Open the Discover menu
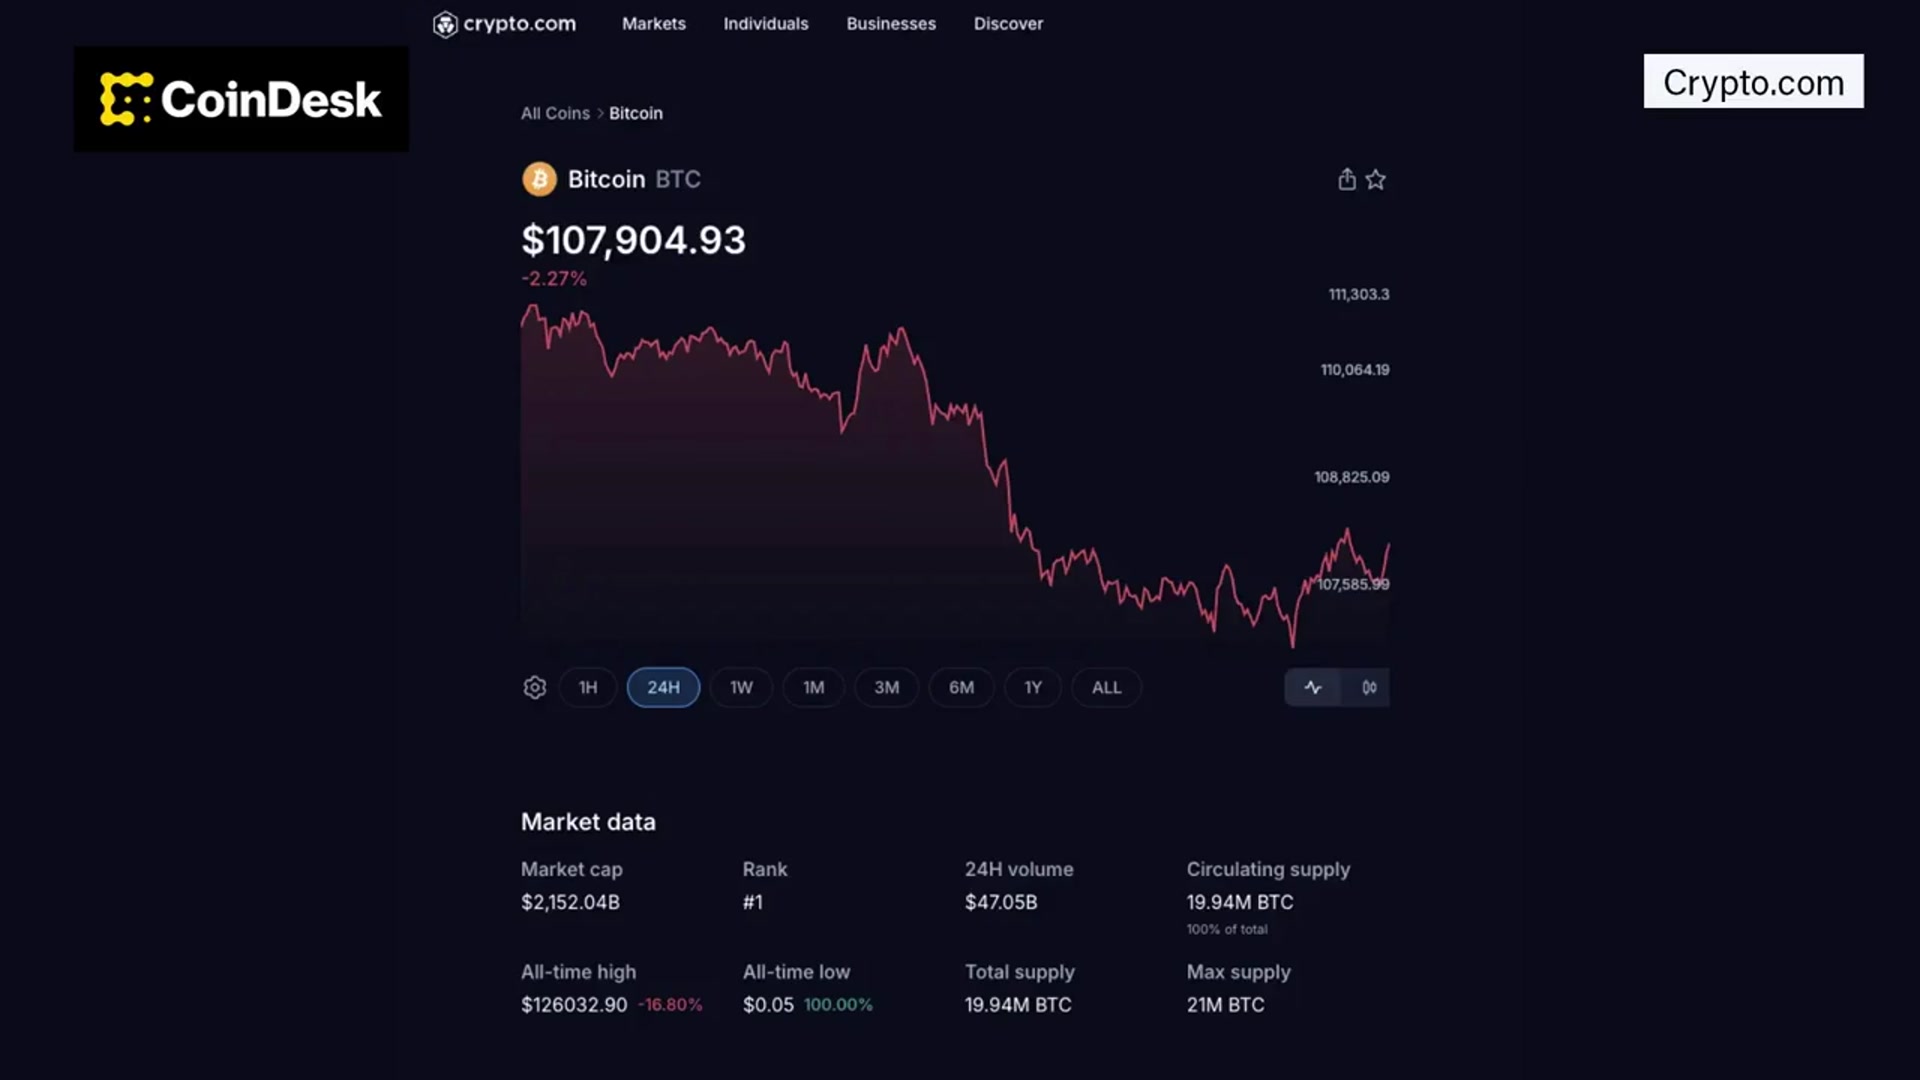This screenshot has width=1920, height=1080. click(x=1008, y=23)
